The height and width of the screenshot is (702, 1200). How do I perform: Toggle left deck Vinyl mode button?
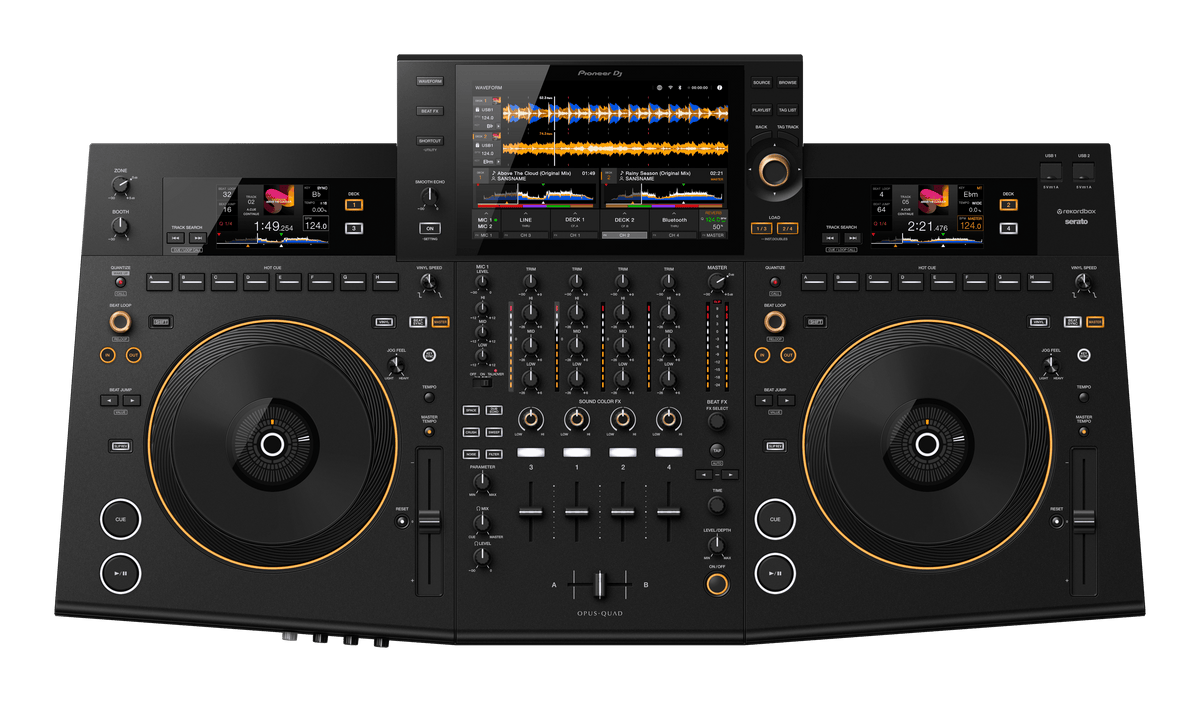(384, 322)
